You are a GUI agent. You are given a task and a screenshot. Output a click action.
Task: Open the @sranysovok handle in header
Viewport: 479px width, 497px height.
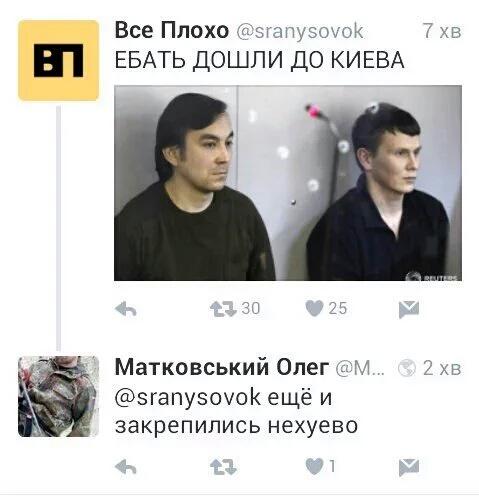300,31
